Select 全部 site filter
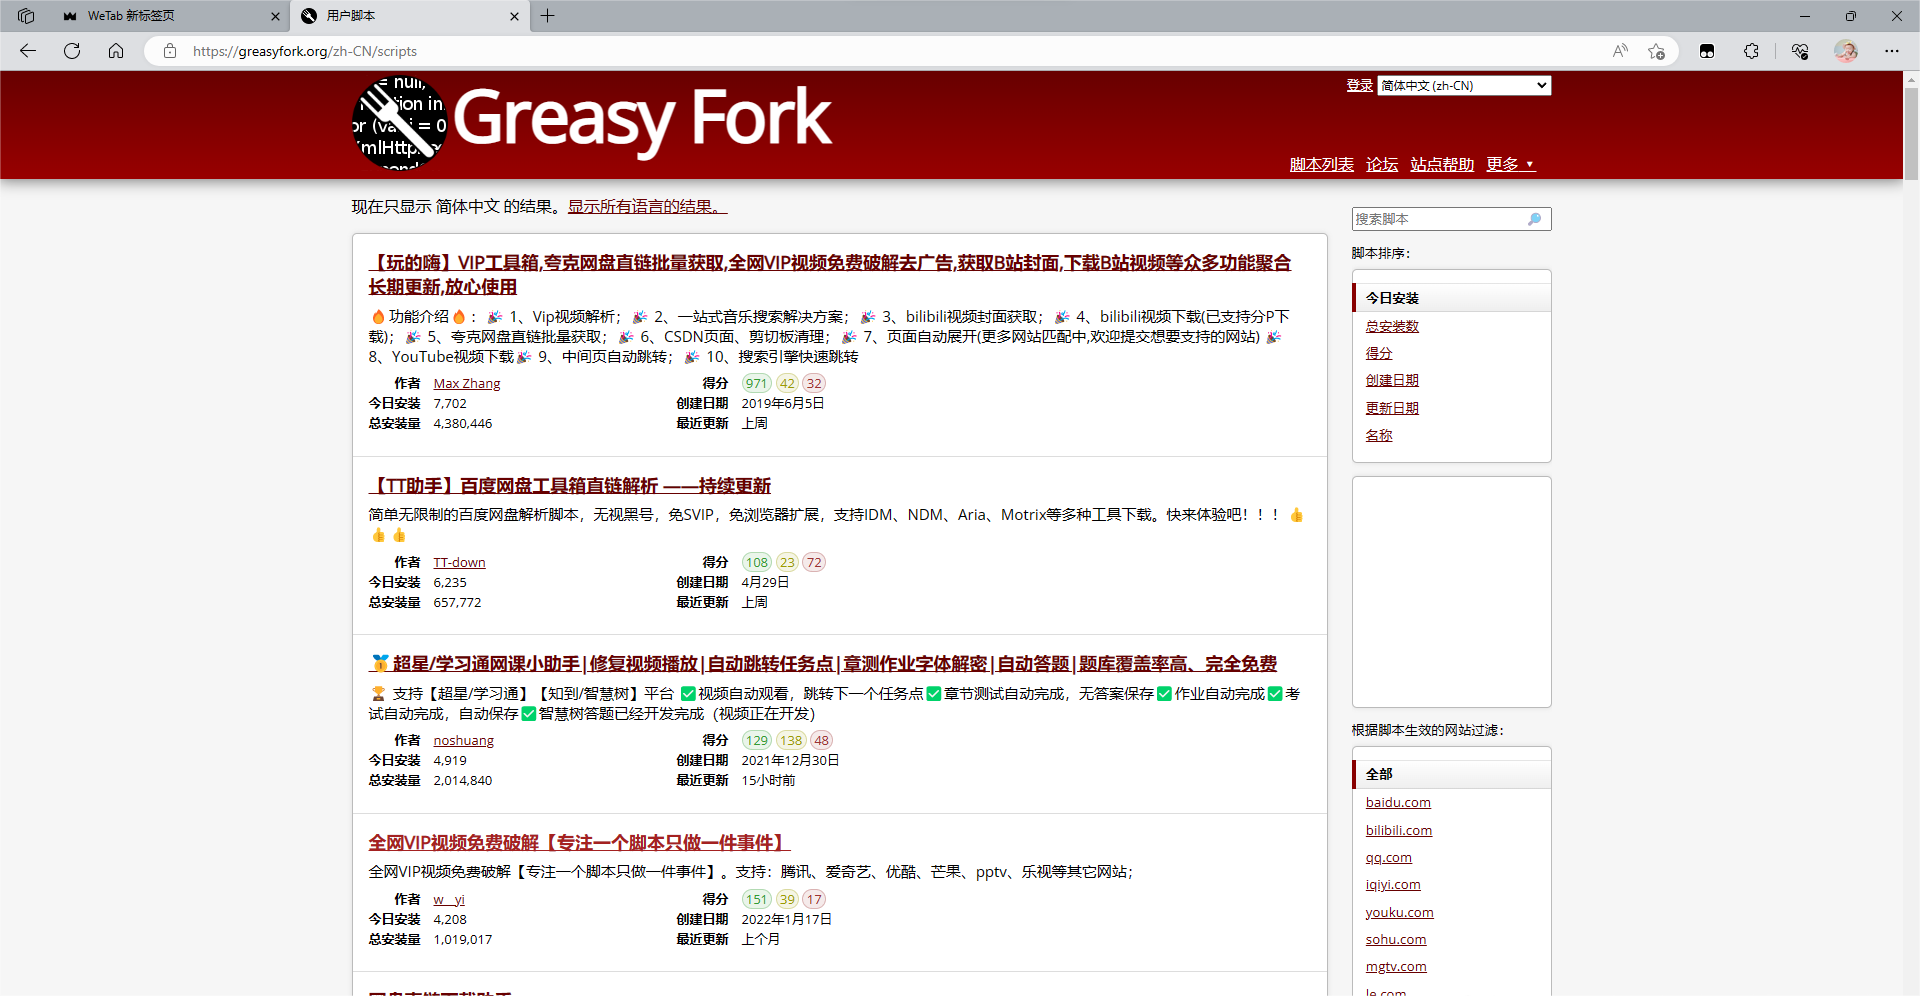This screenshot has height=996, width=1920. (1452, 775)
